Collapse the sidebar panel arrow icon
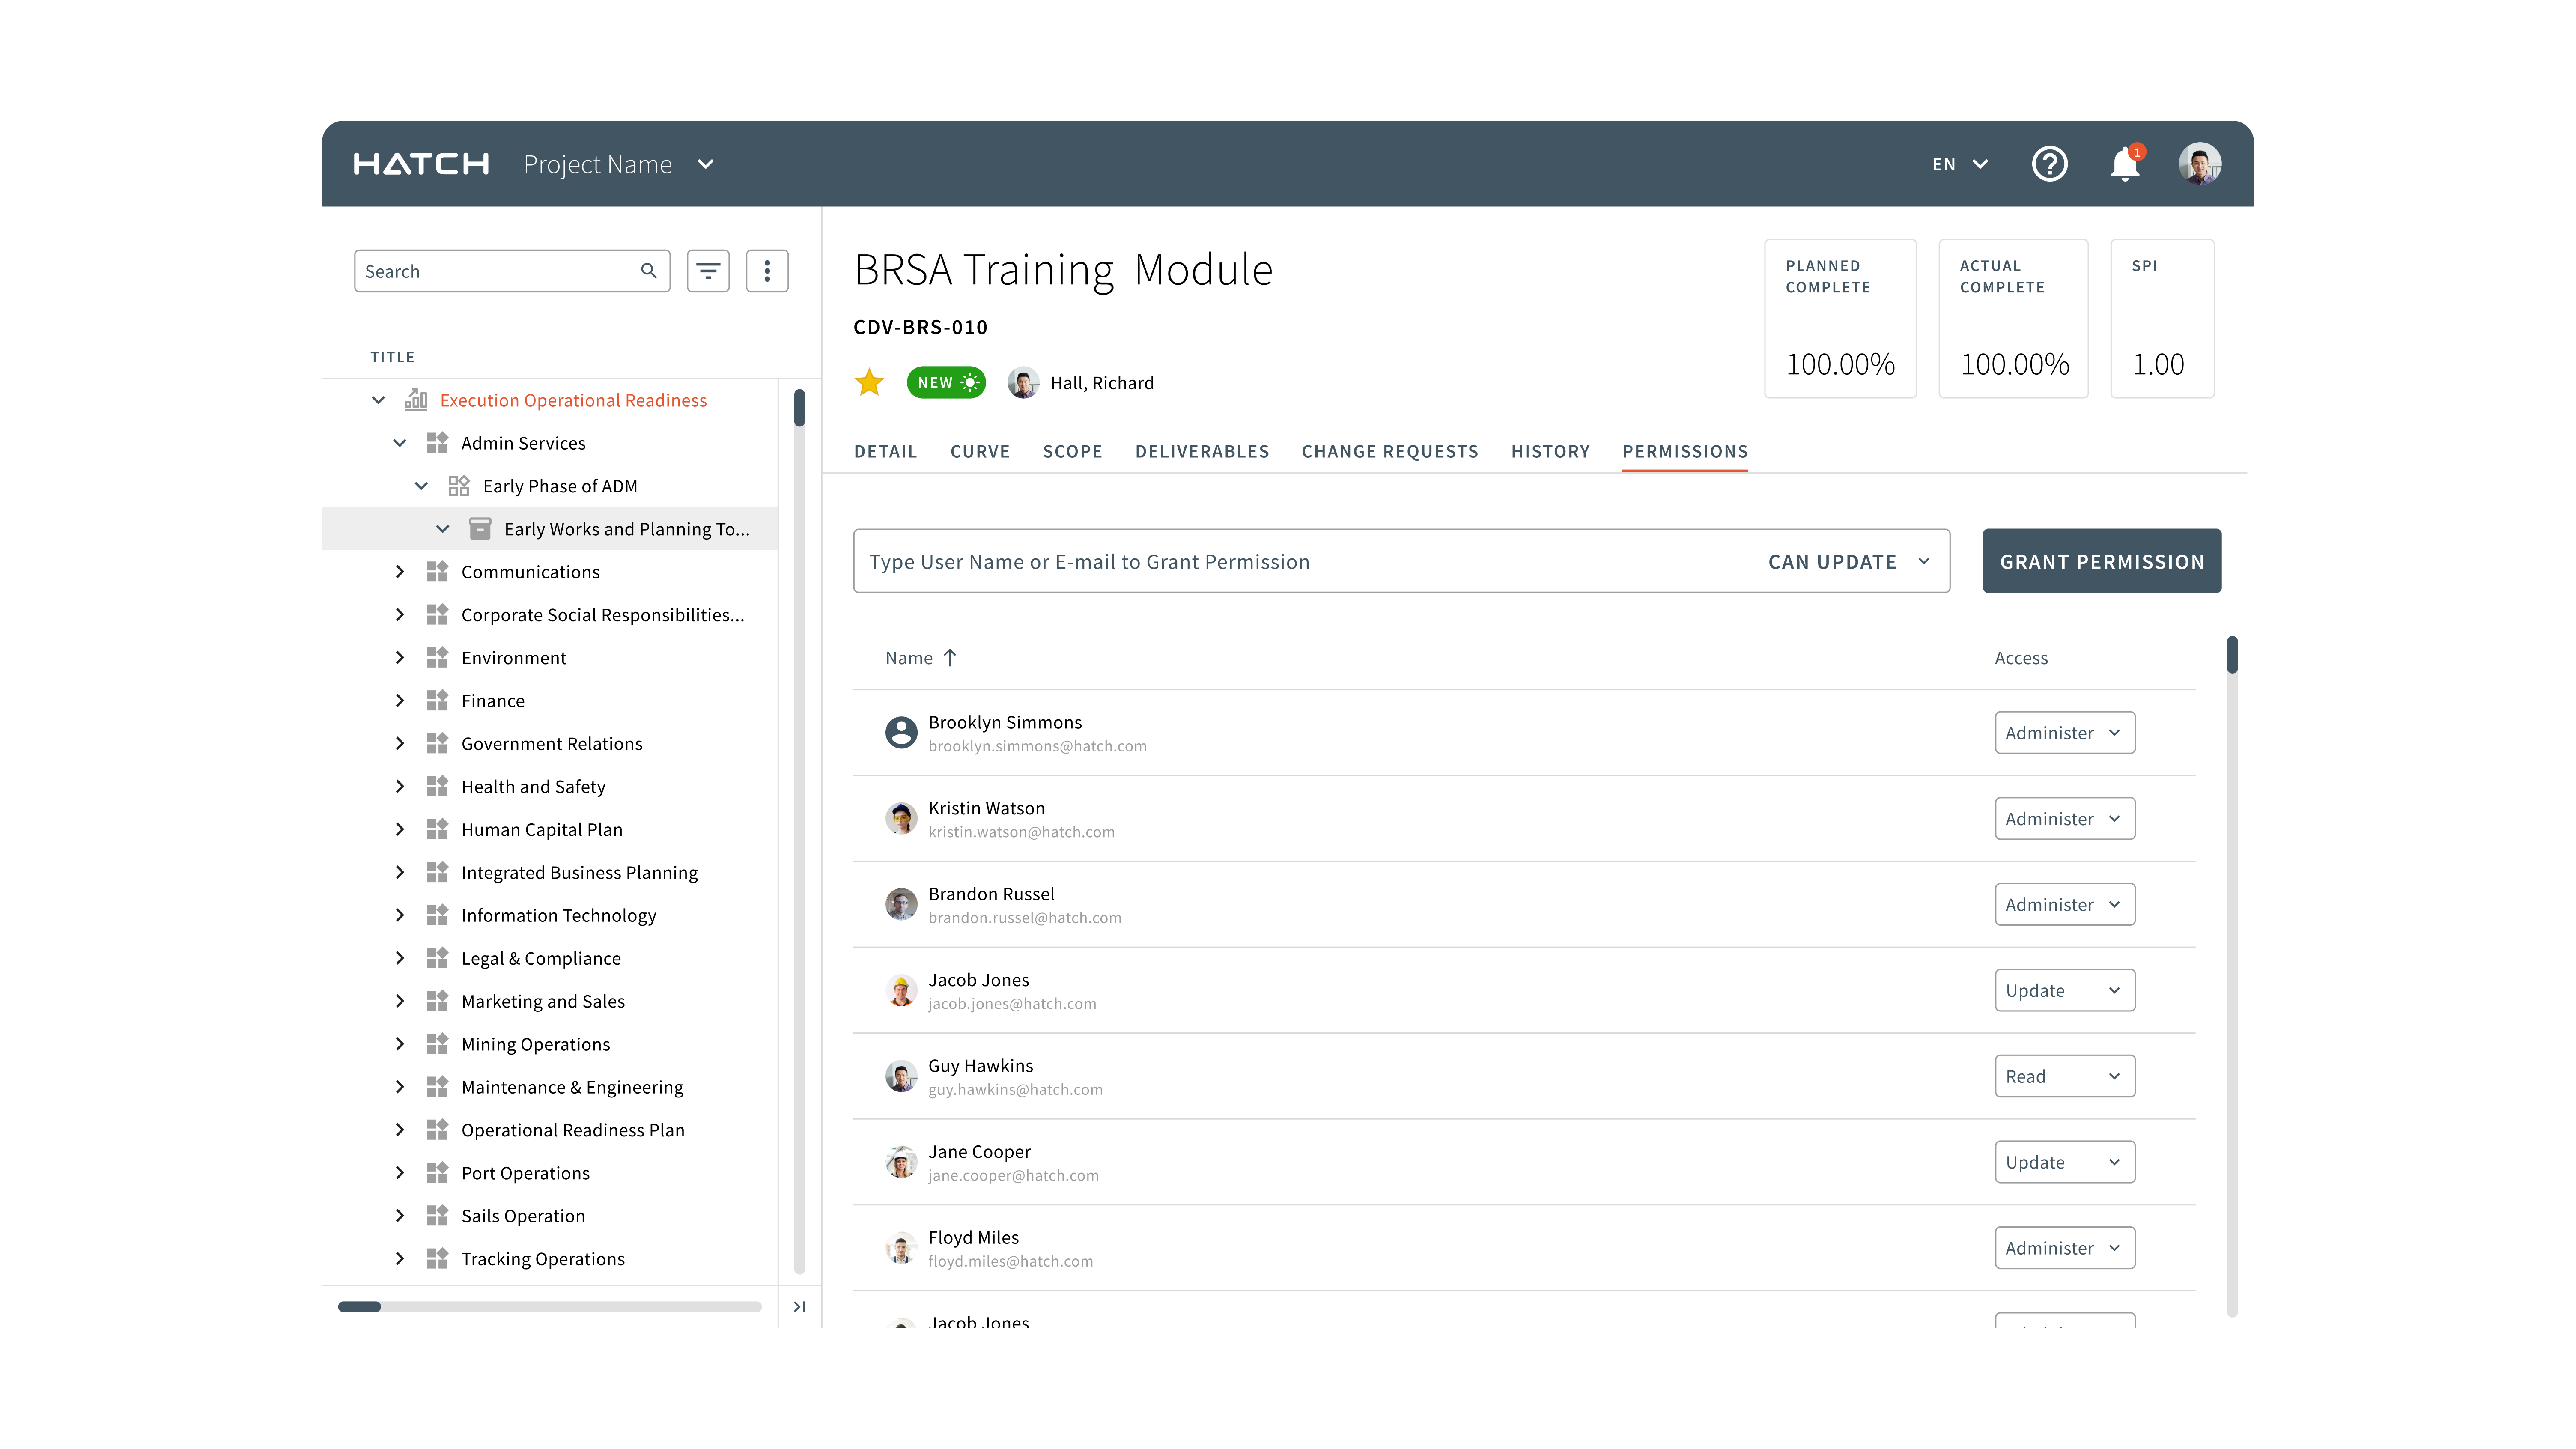The width and height of the screenshot is (2576, 1449). [x=799, y=1306]
